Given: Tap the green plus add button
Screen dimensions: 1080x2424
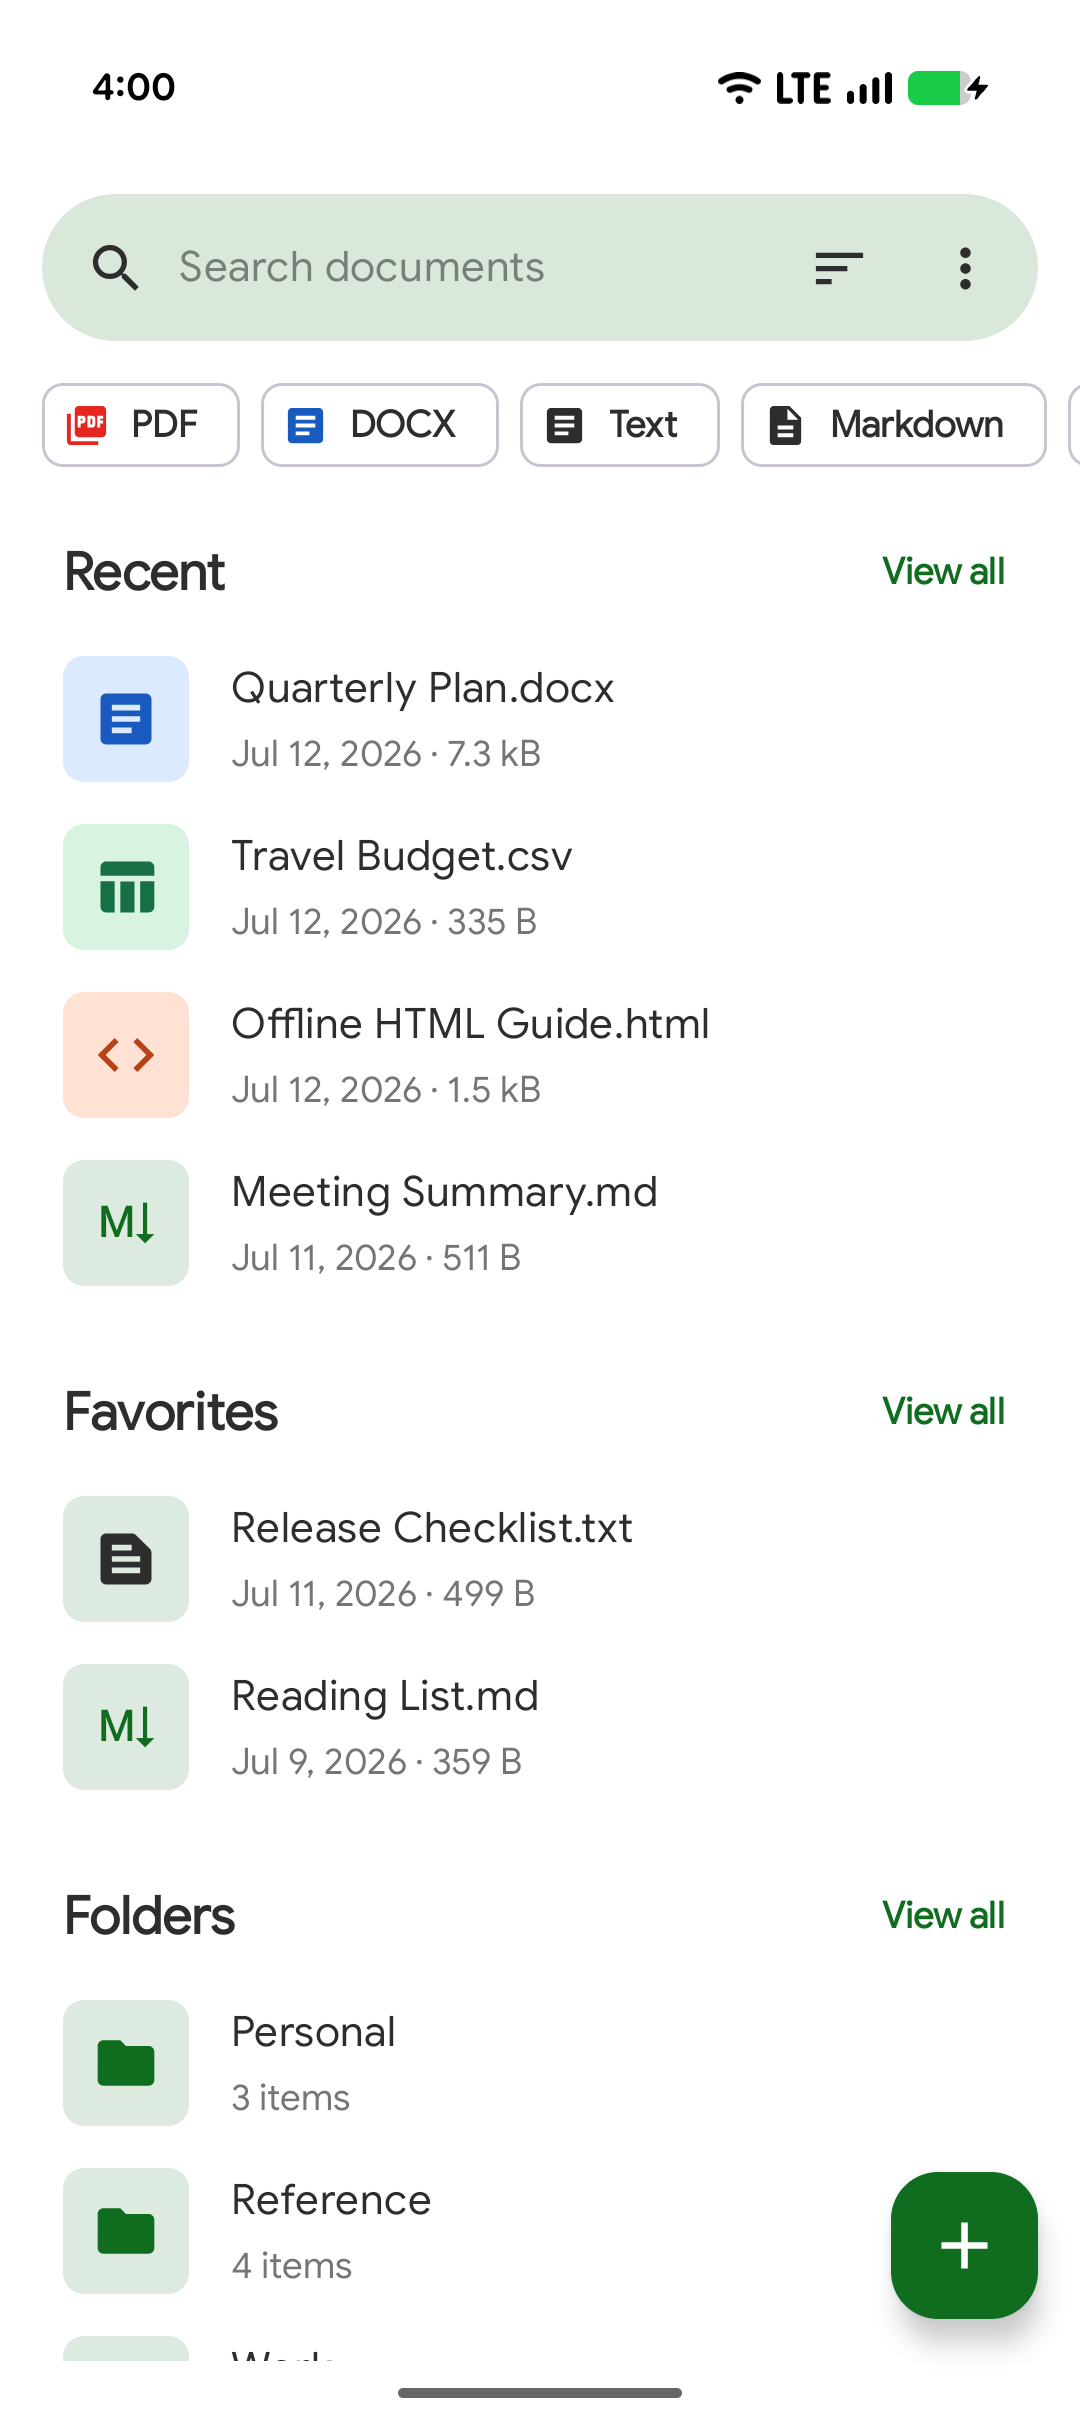Looking at the screenshot, I should tap(964, 2245).
